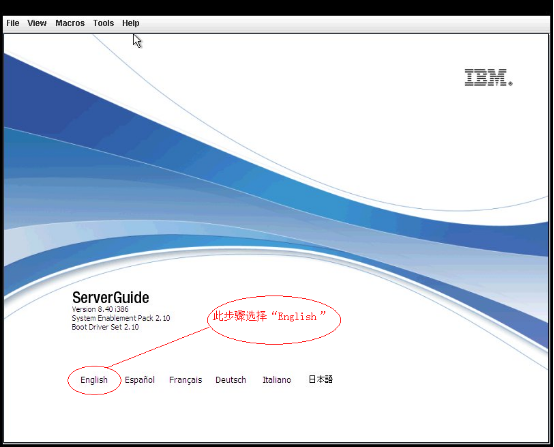The height and width of the screenshot is (447, 554).
Task: Open the Help menu
Action: pos(131,23)
